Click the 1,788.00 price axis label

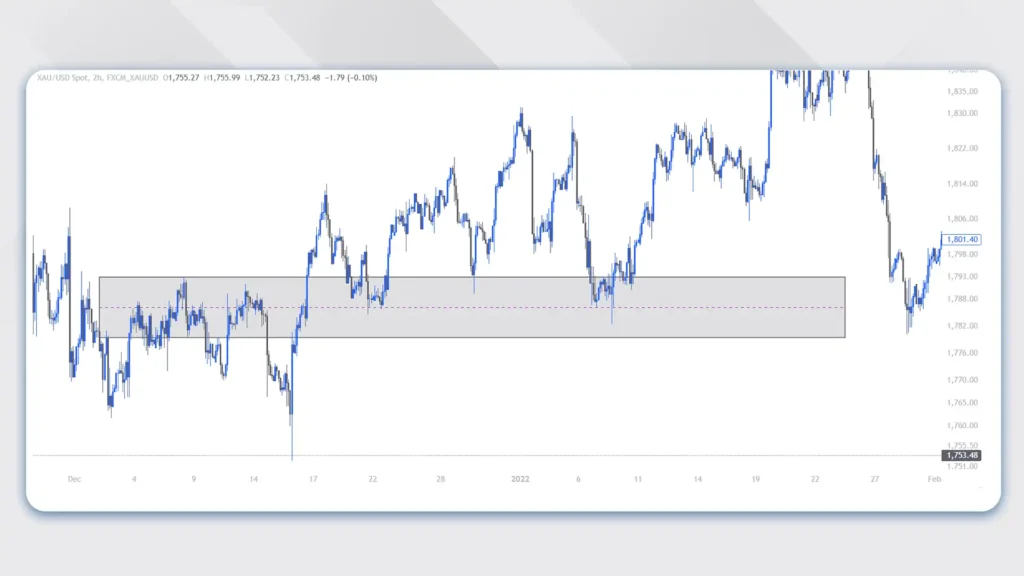(962, 298)
